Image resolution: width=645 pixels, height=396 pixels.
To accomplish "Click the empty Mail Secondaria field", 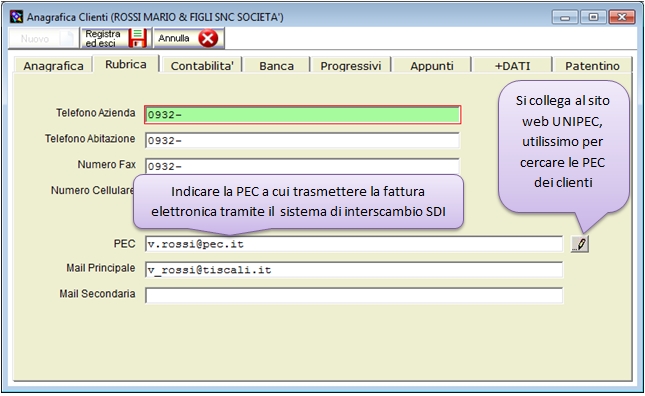I will click(354, 296).
